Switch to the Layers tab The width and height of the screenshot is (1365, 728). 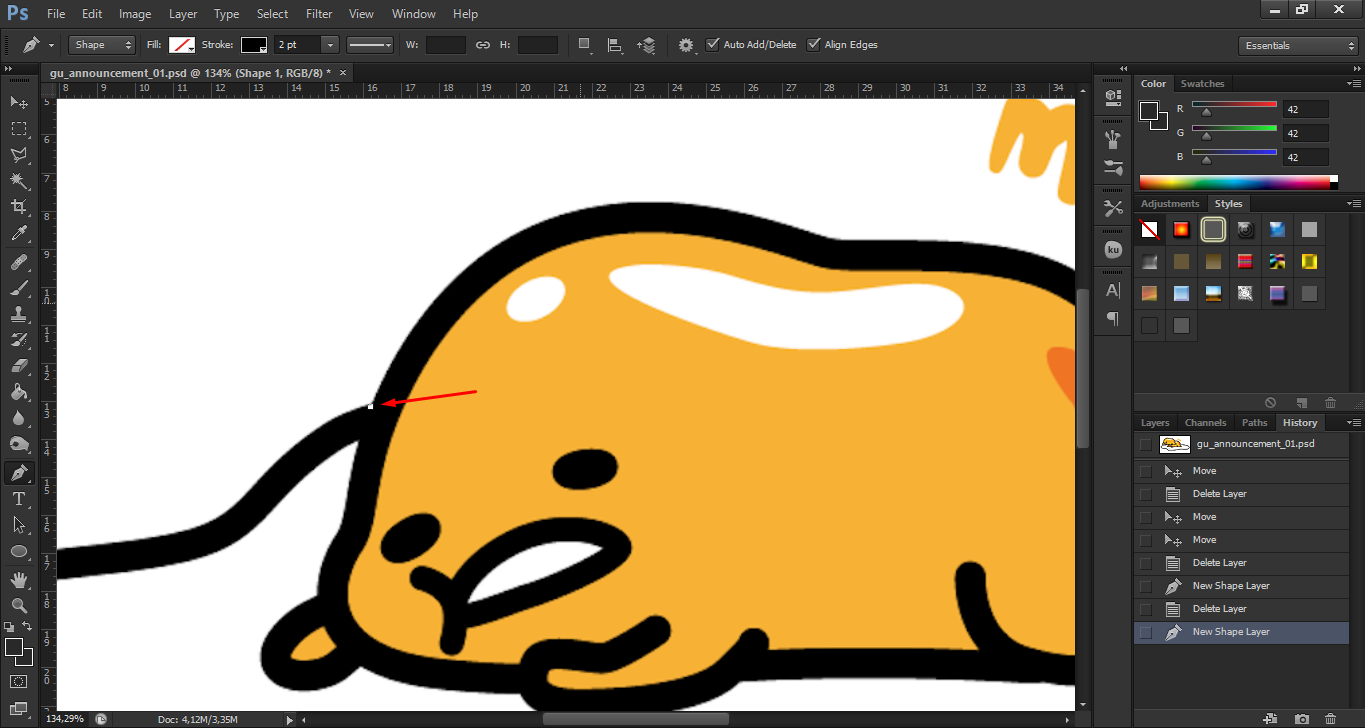1155,423
